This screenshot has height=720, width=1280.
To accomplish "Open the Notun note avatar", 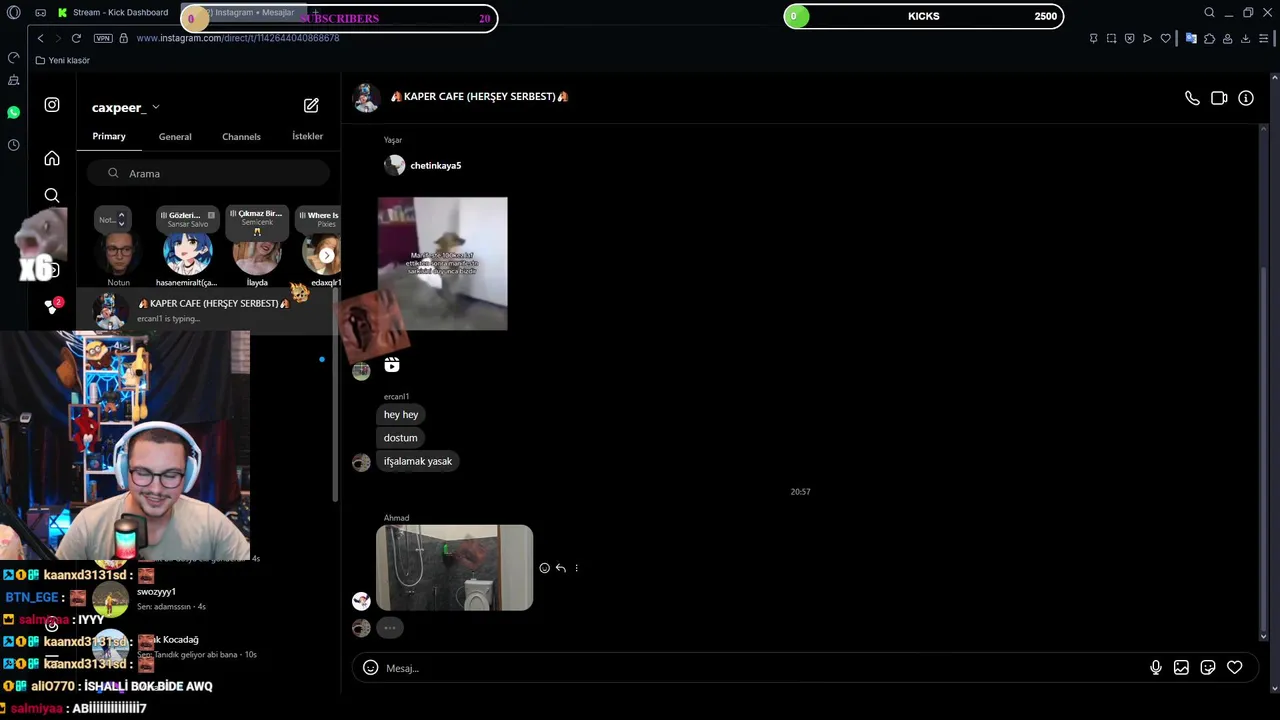I will (118, 255).
